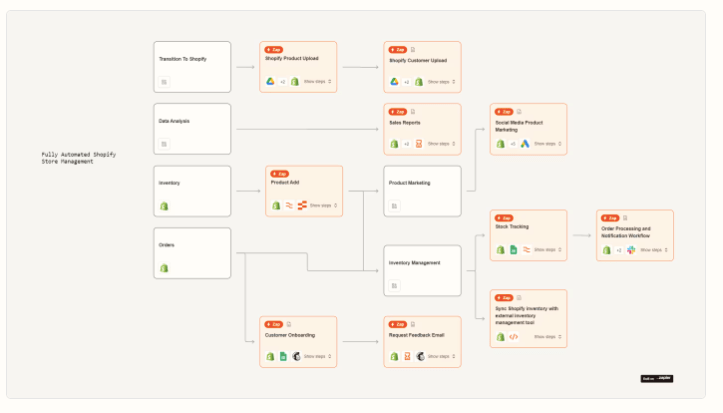This screenshot has height=413, width=723.
Task: Click Shopify icon in Order Processing workflow card
Action: click(606, 250)
